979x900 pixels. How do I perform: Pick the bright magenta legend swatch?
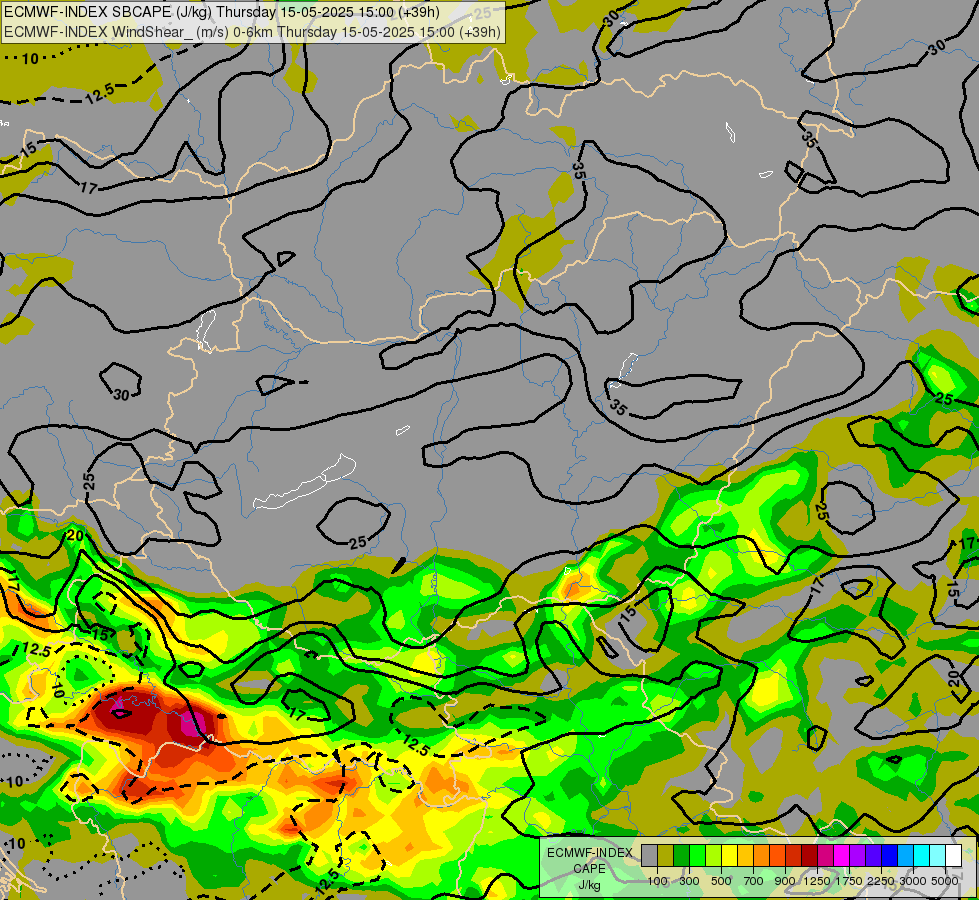click(x=842, y=855)
